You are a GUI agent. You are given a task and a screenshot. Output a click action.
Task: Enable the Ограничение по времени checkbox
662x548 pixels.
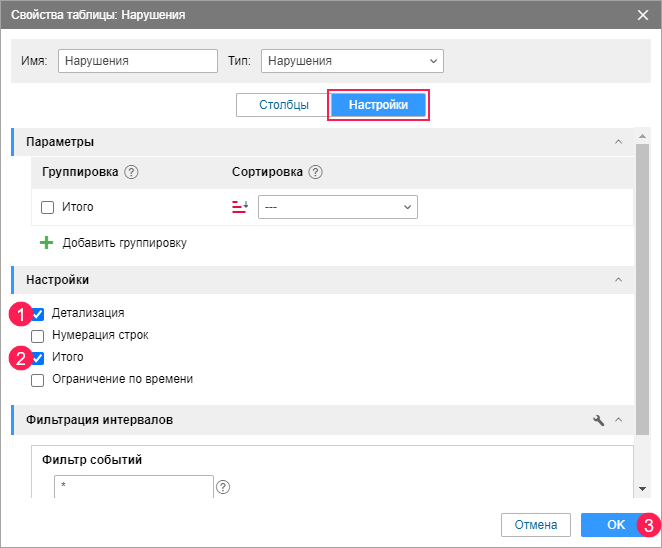(38, 380)
